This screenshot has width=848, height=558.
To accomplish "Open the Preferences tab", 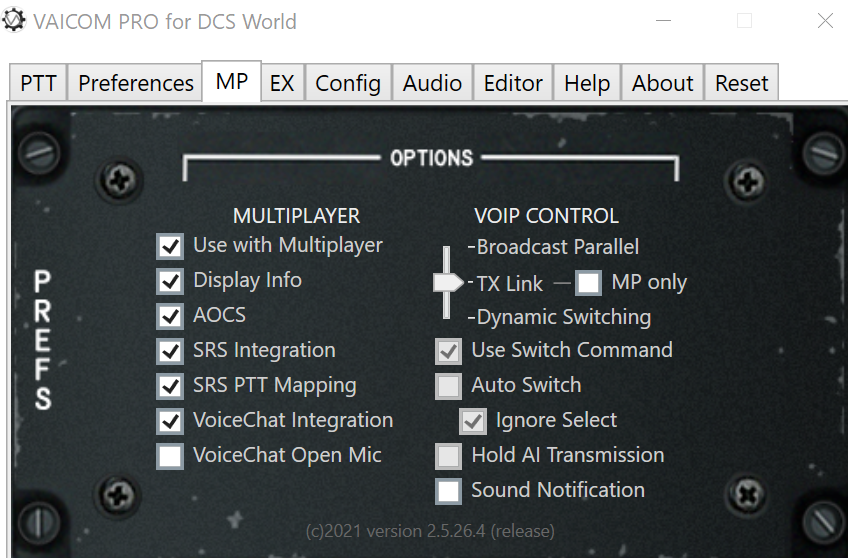I will (x=136, y=83).
